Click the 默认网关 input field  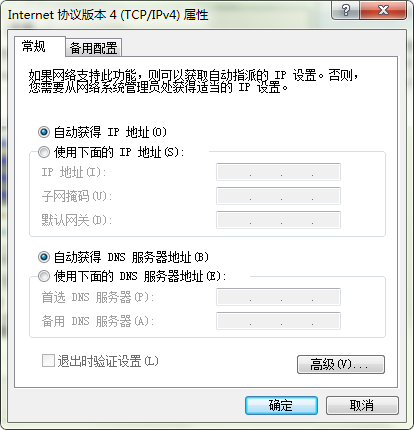[278, 220]
